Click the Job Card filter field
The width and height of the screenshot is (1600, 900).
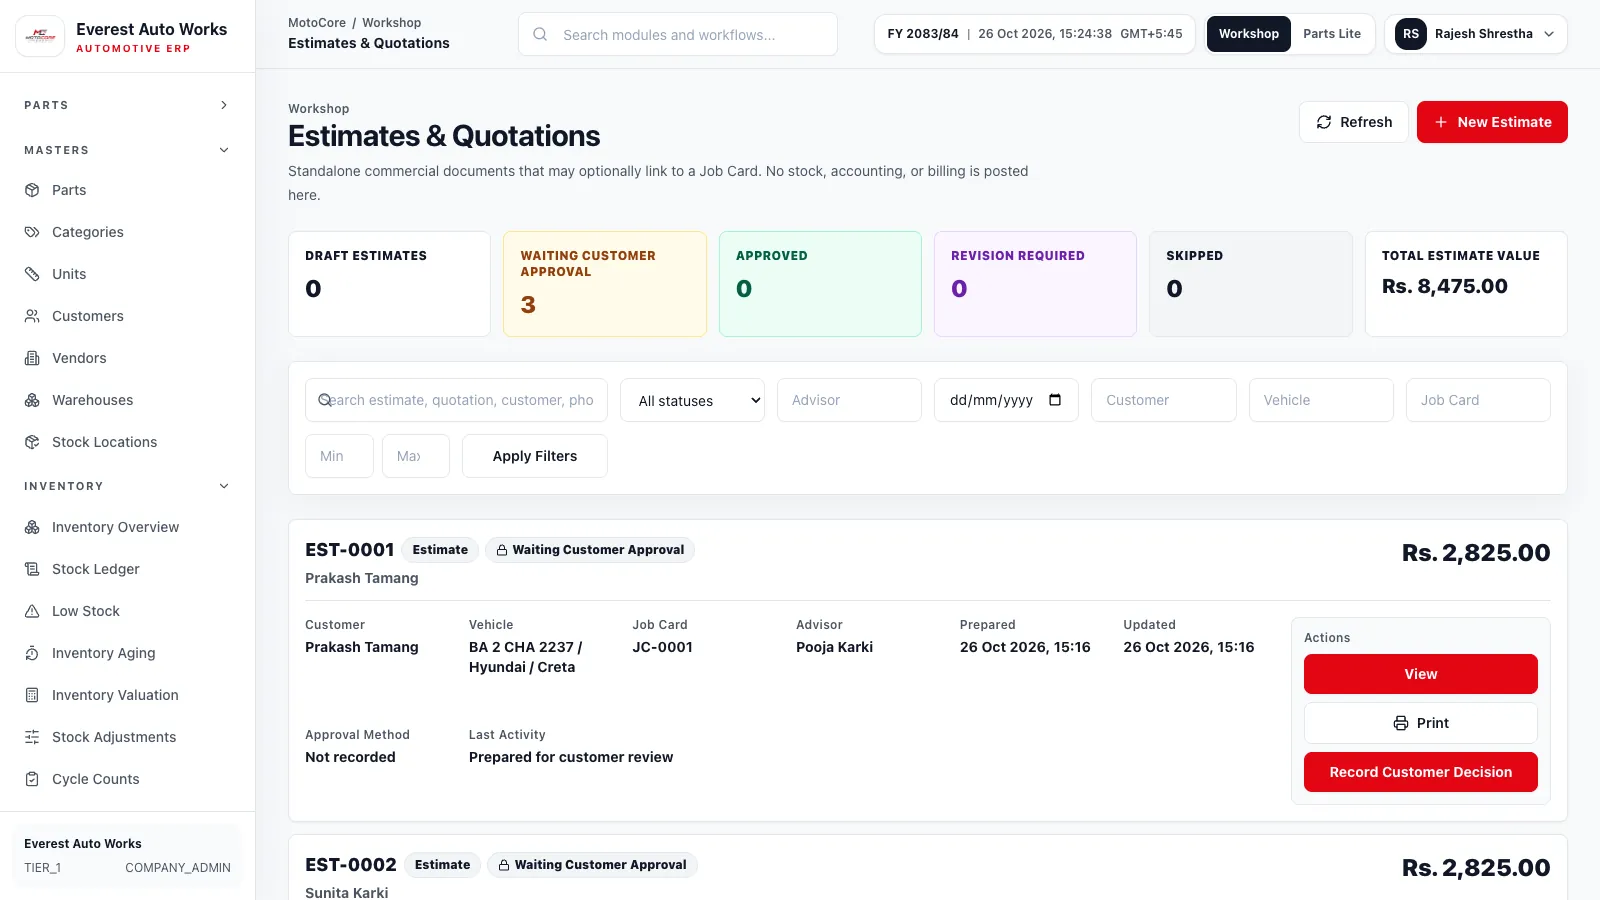coord(1478,400)
